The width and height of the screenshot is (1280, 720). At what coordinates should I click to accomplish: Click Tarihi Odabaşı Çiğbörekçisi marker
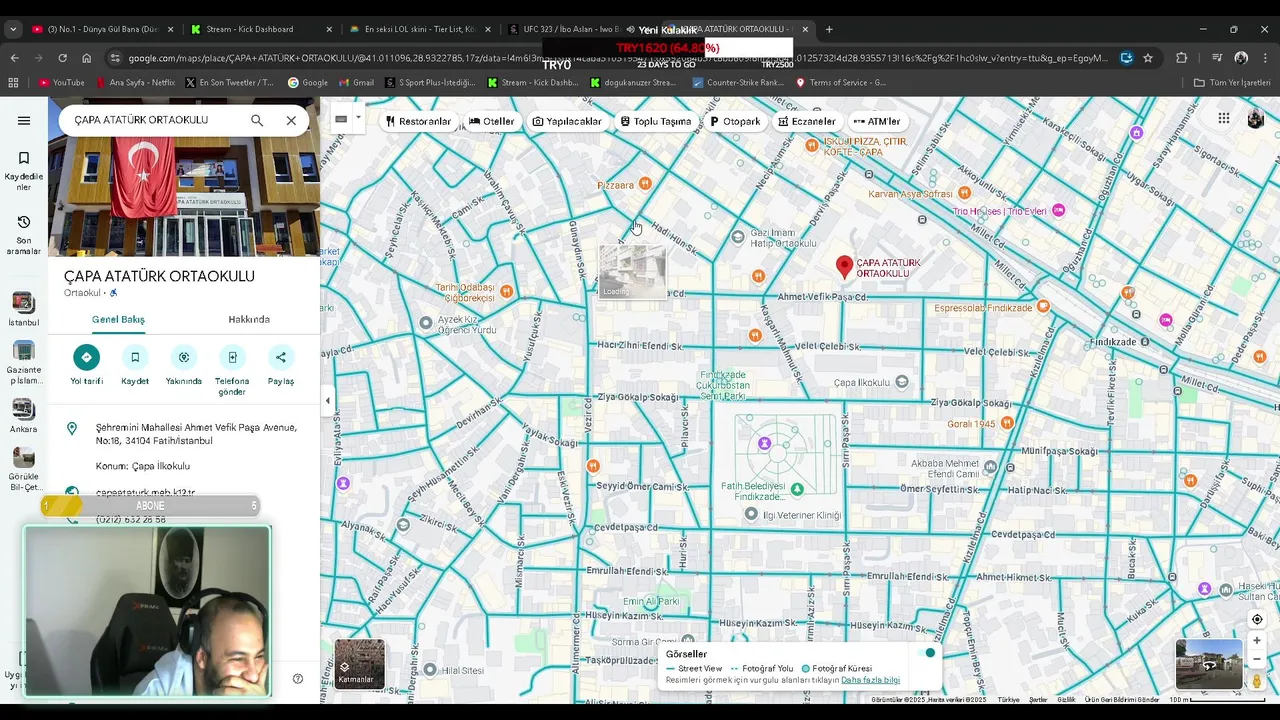coord(507,292)
